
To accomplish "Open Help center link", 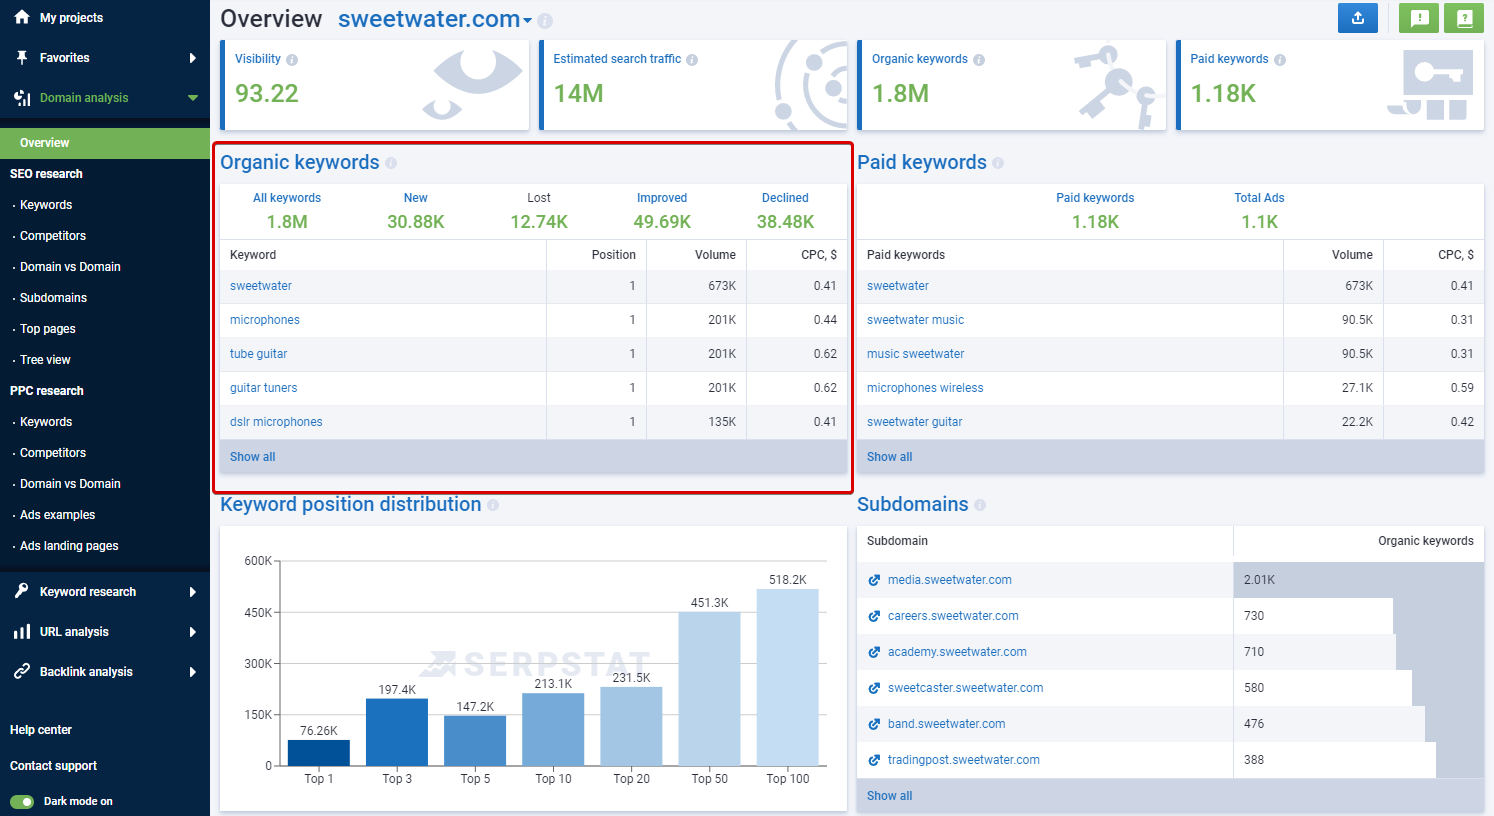I will pos(41,730).
